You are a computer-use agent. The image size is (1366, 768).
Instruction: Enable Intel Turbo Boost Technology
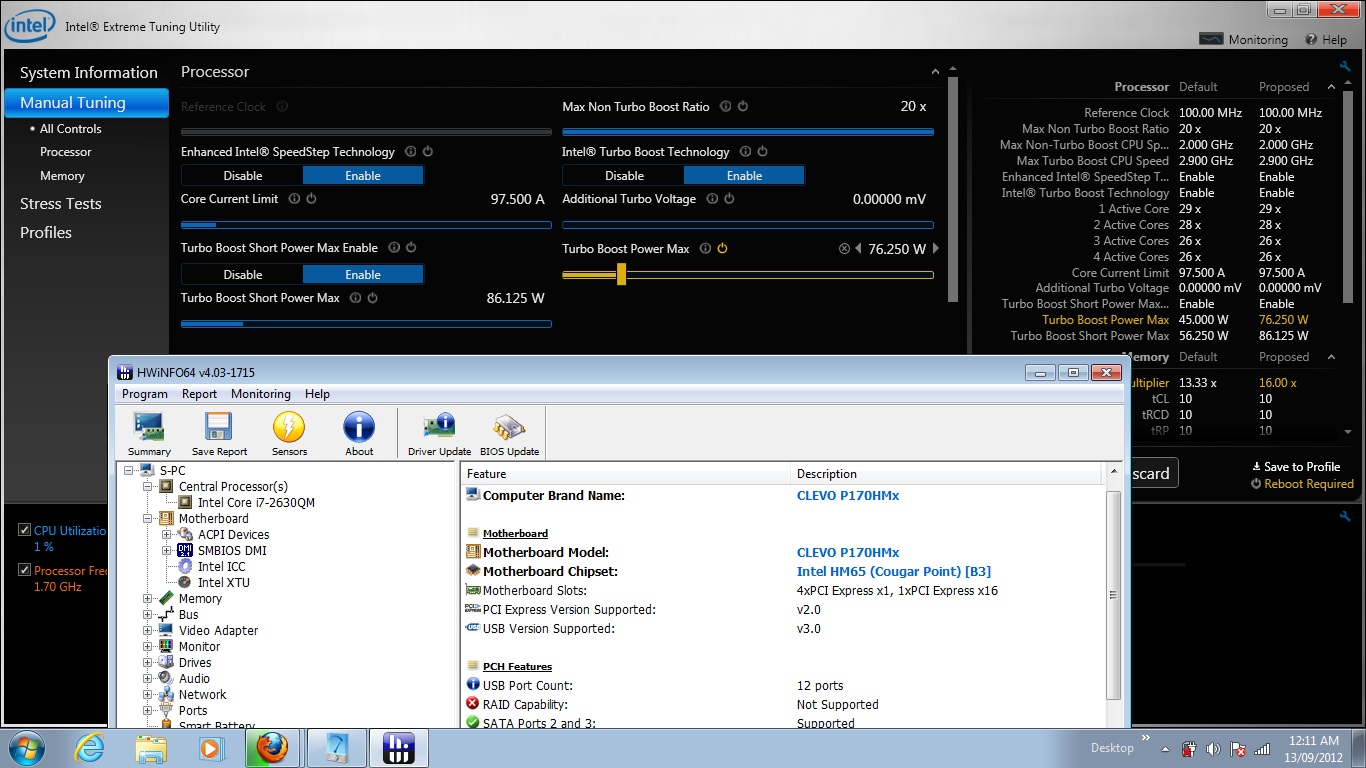pyautogui.click(x=744, y=176)
